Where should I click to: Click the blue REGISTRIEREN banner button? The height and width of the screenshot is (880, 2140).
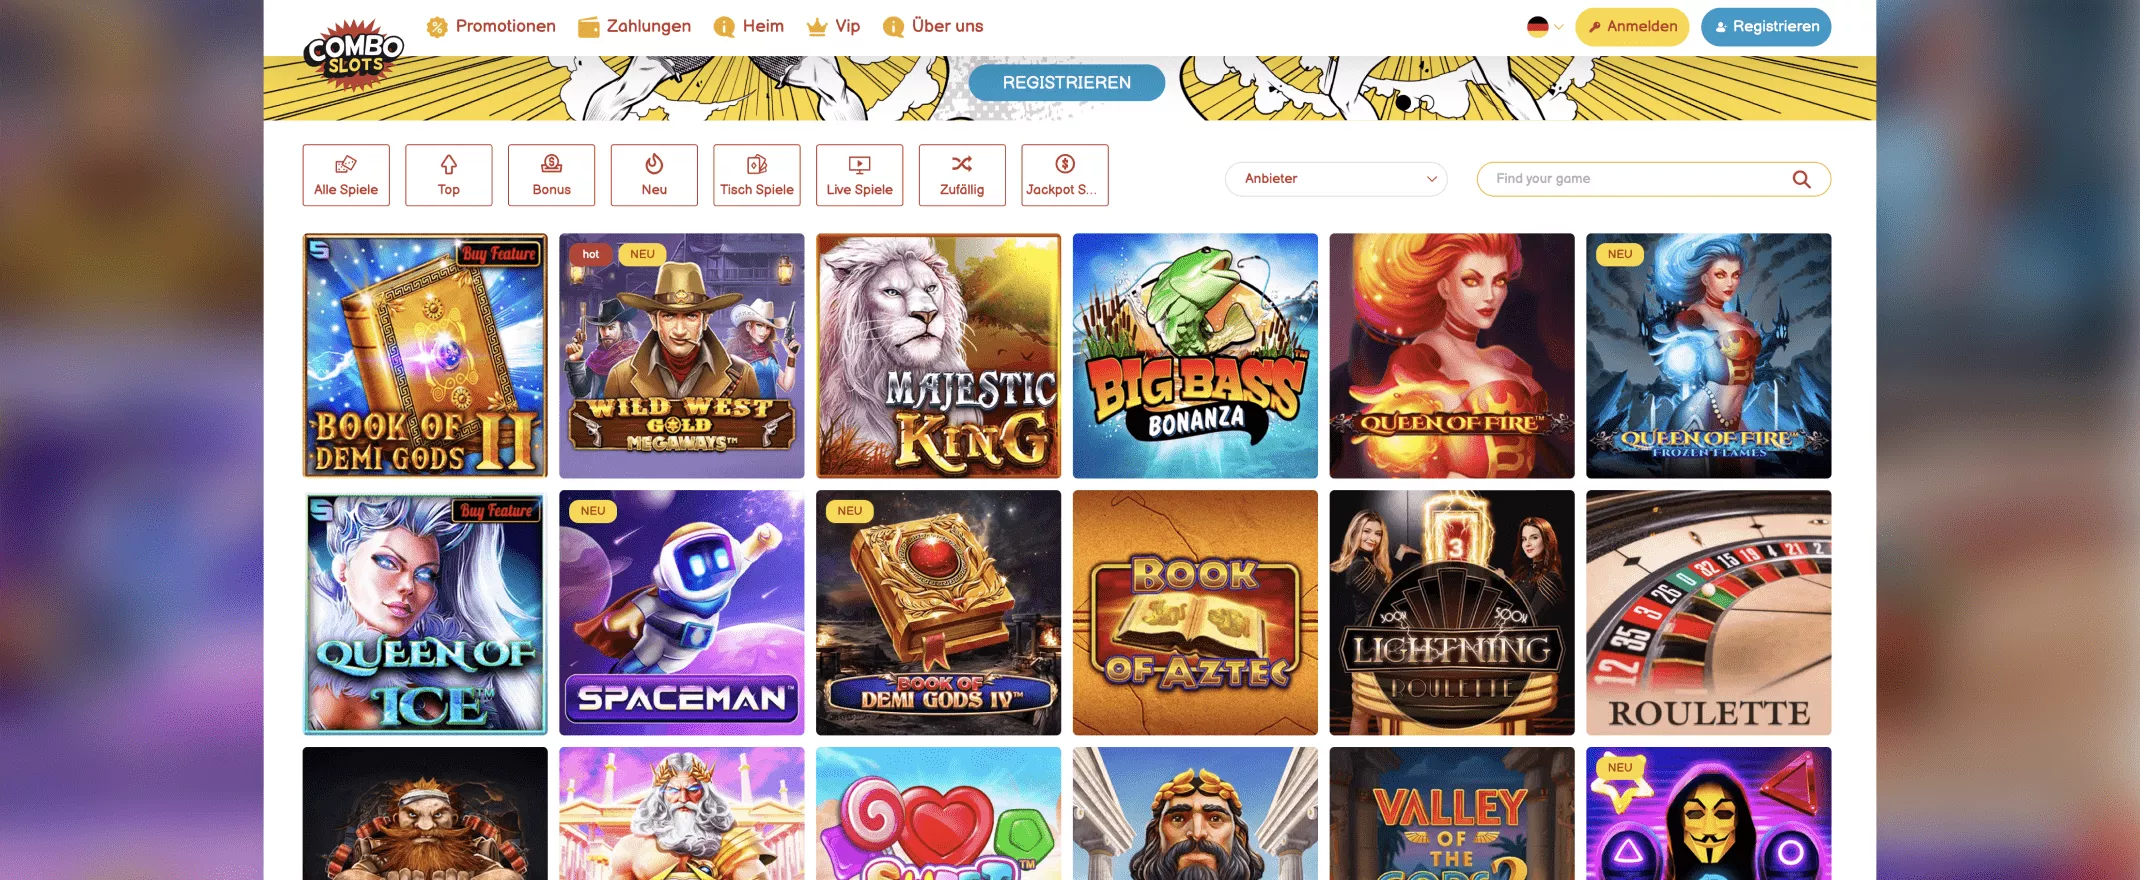pos(1066,83)
